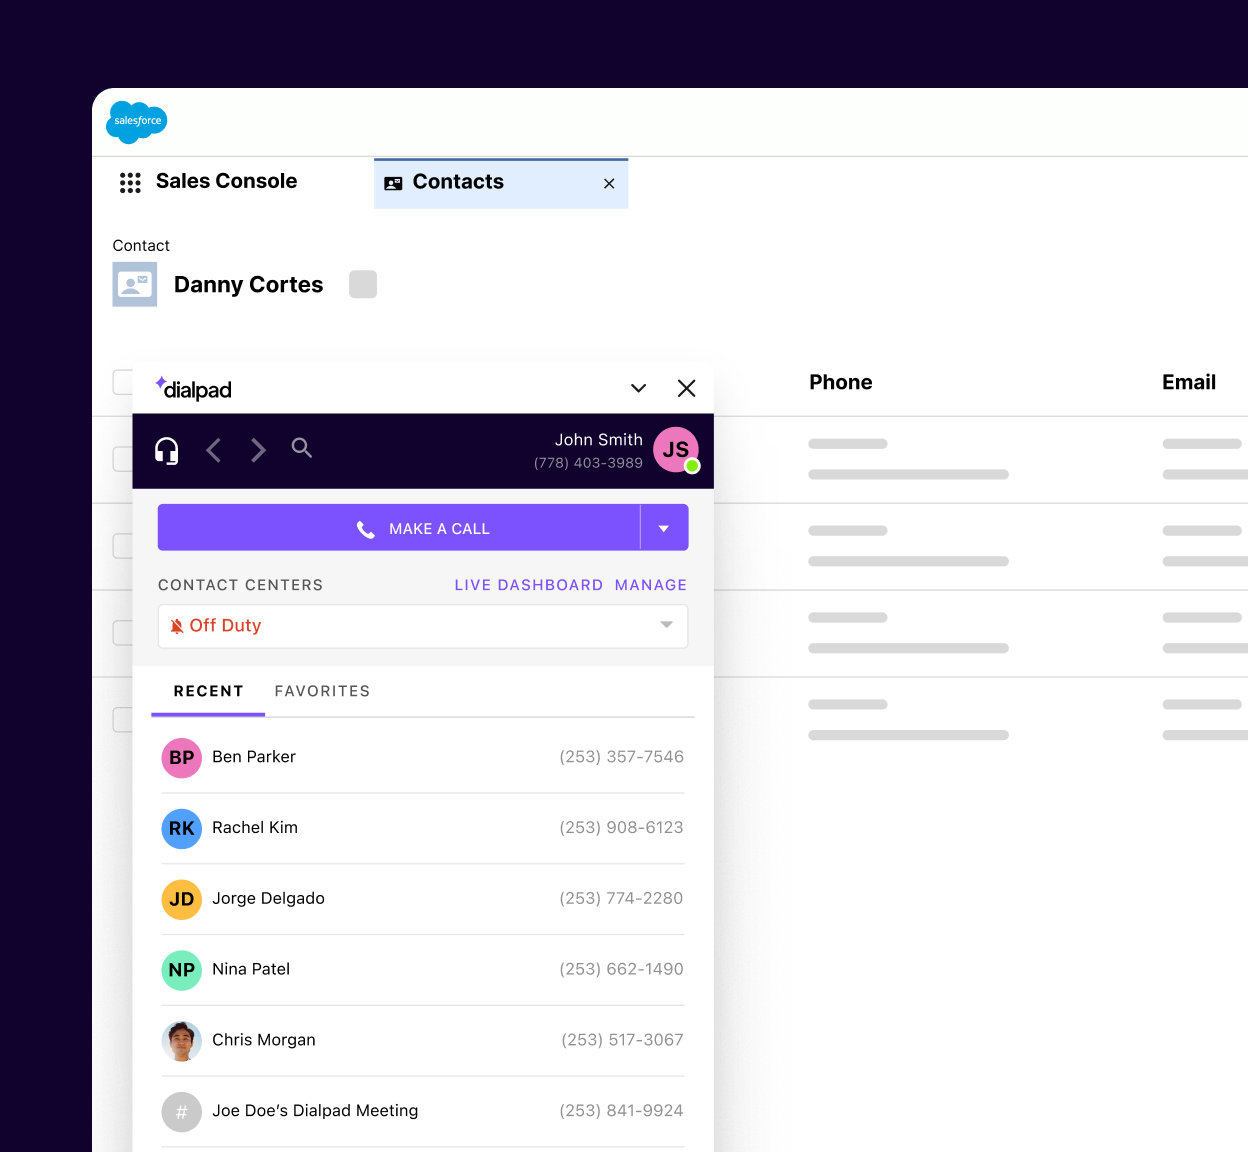The image size is (1248, 1152).
Task: Click the gray square beside Danny Cortes
Action: (363, 284)
